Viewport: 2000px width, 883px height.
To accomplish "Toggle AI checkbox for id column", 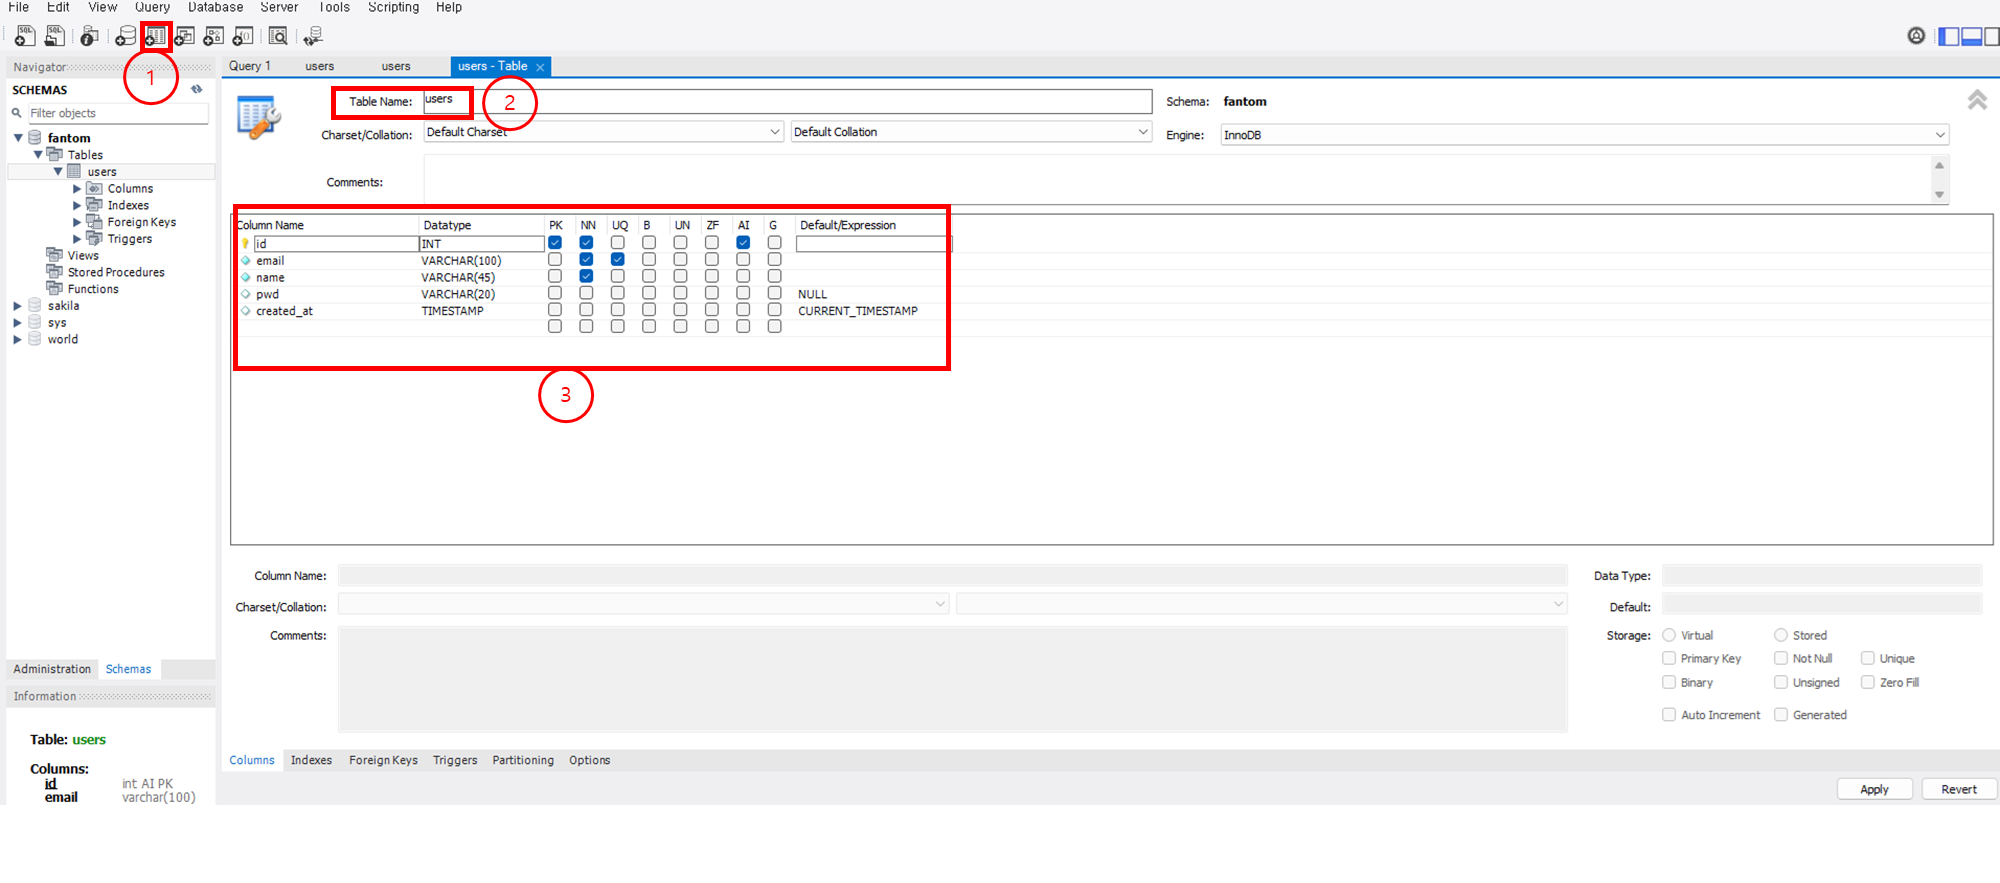I will click(x=743, y=243).
